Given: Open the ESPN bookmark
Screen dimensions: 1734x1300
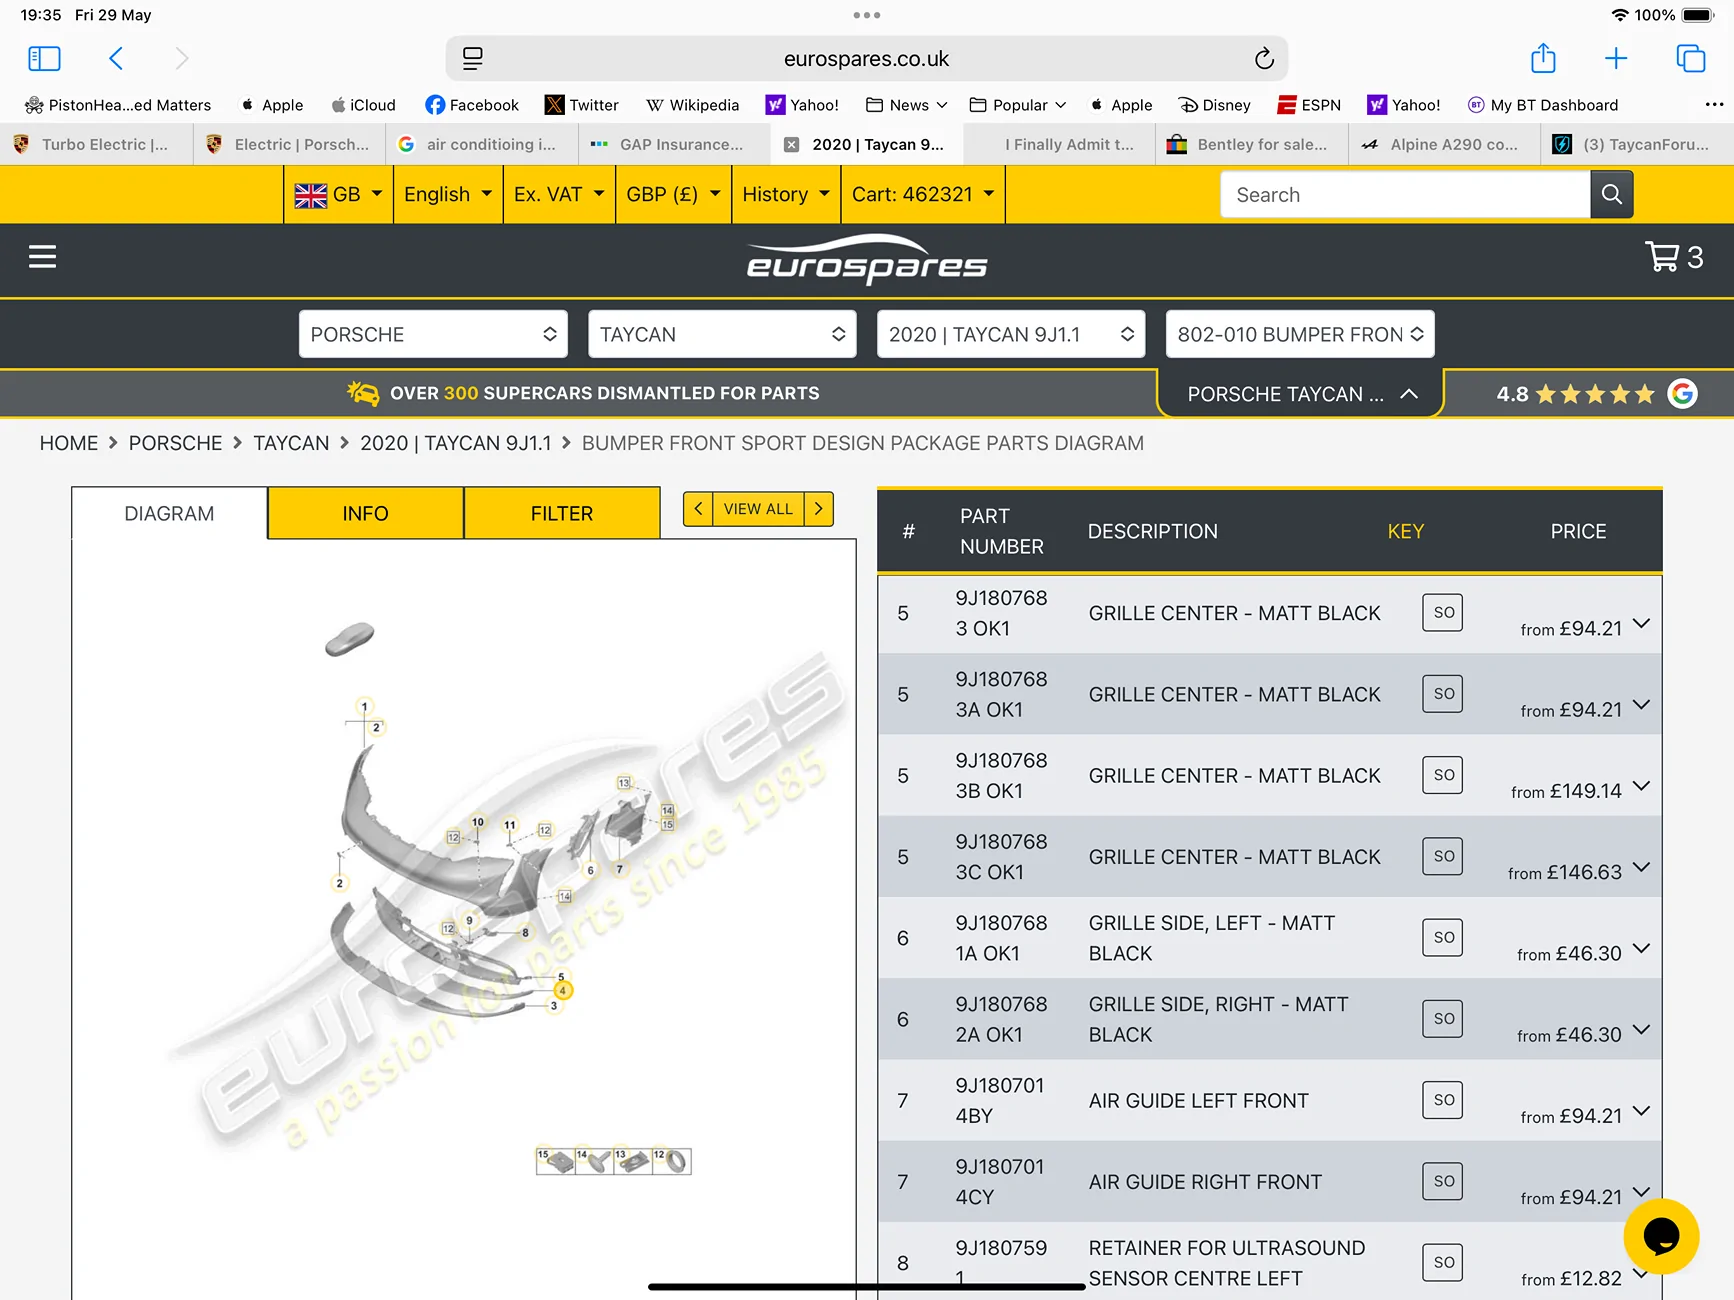Looking at the screenshot, I should click(1309, 105).
